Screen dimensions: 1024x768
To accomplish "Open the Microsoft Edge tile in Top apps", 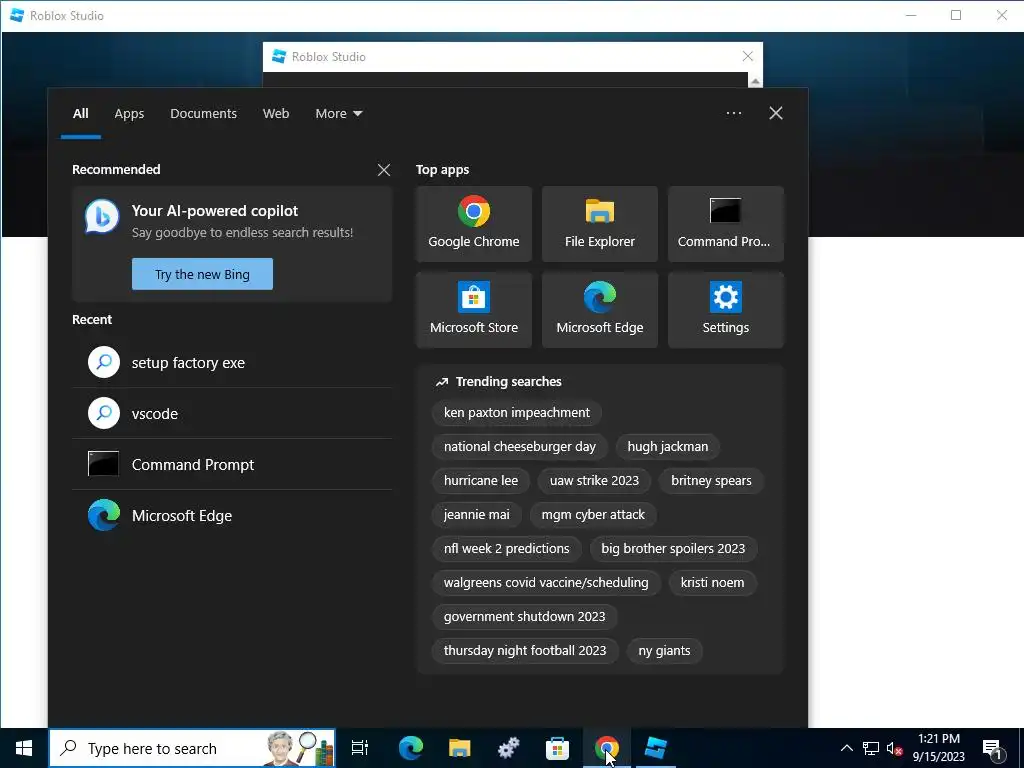I will click(x=600, y=310).
